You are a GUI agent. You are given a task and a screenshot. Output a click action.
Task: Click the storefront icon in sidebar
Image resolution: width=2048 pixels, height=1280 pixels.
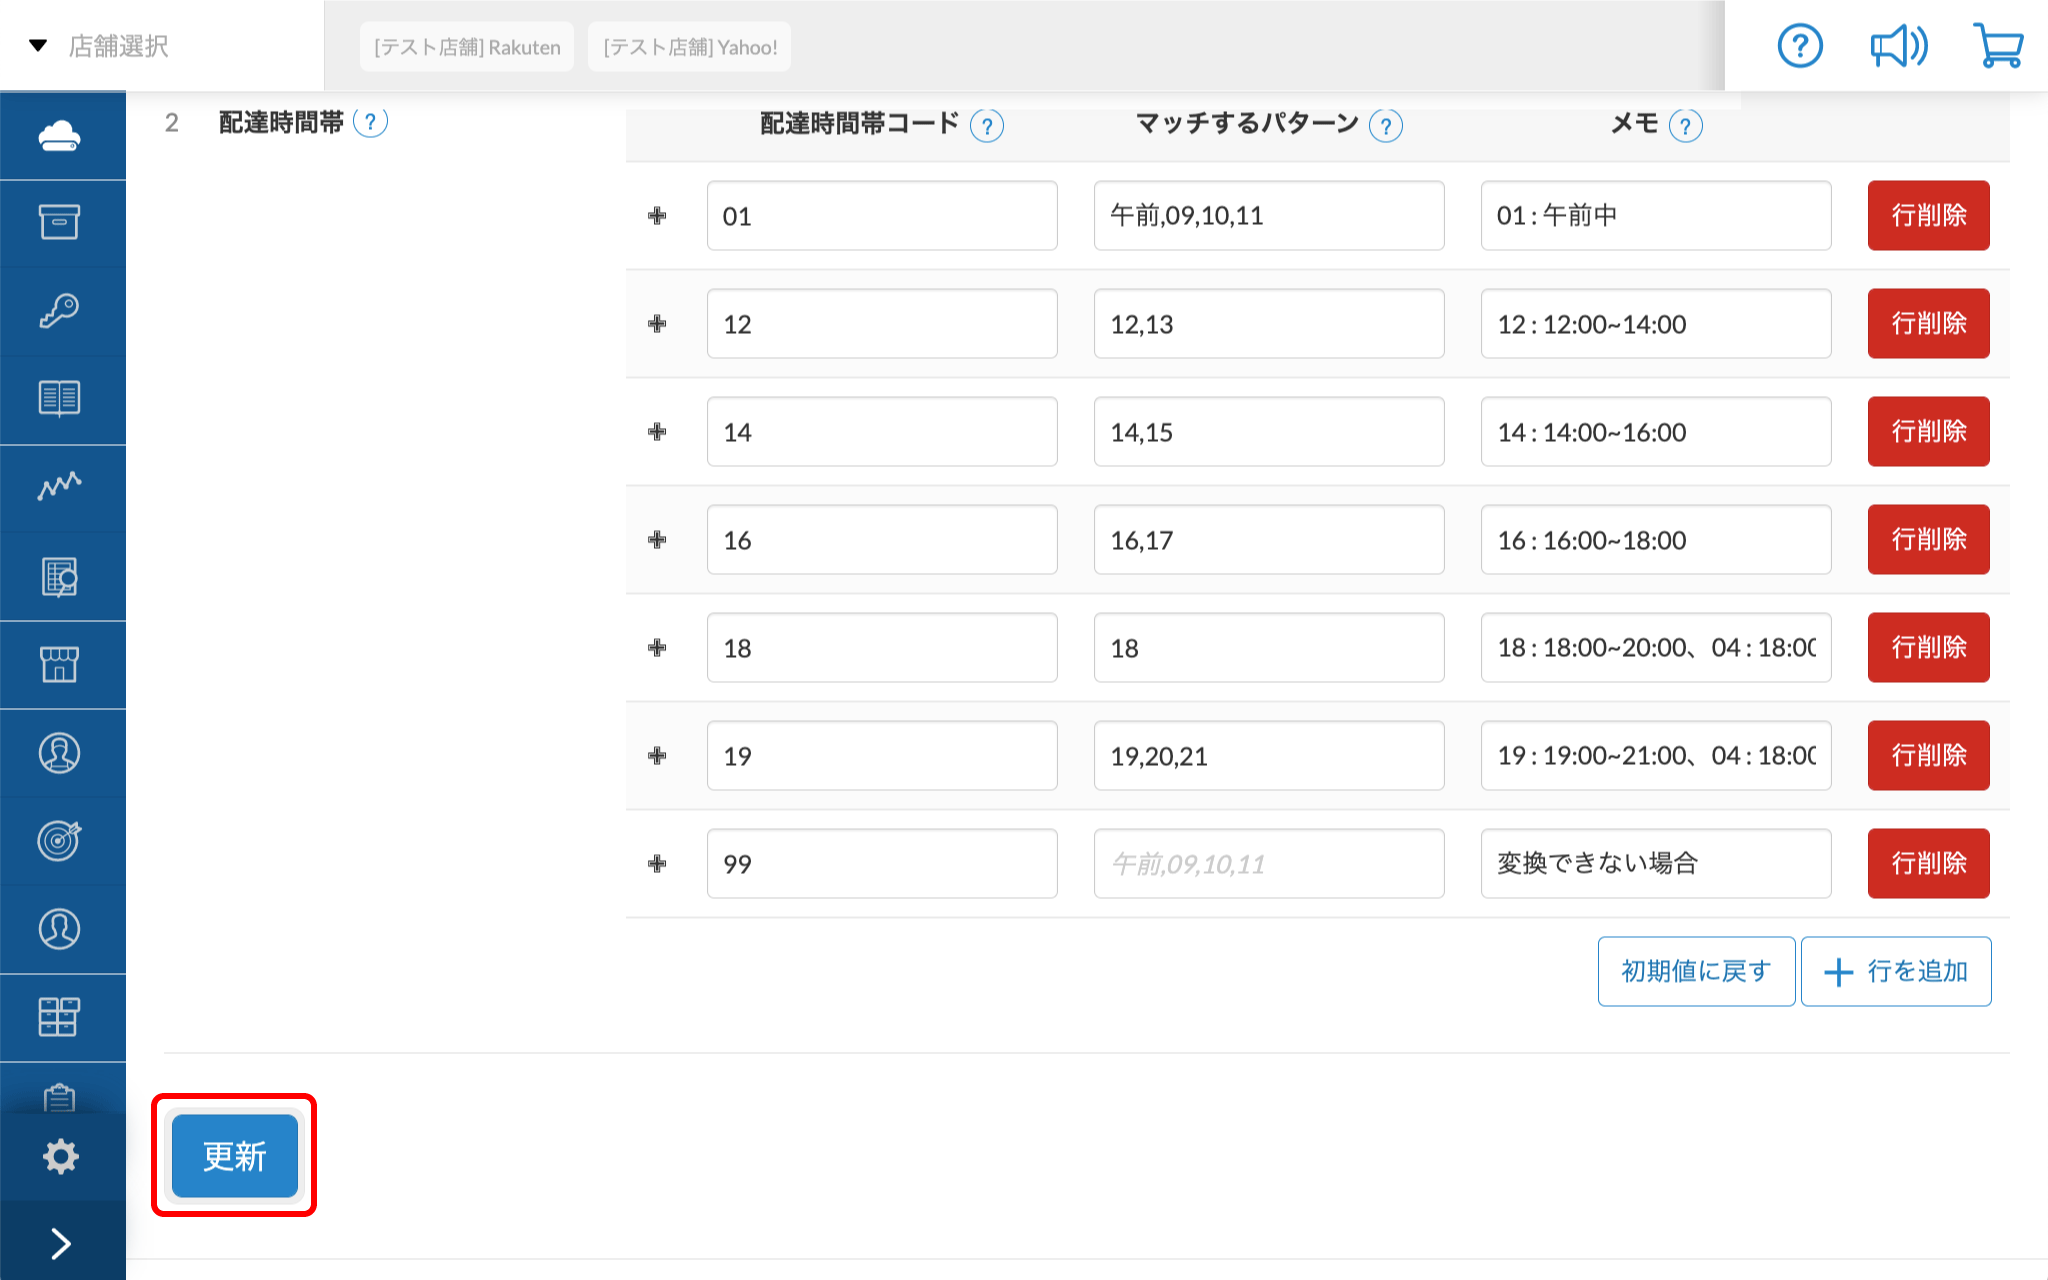[x=60, y=664]
